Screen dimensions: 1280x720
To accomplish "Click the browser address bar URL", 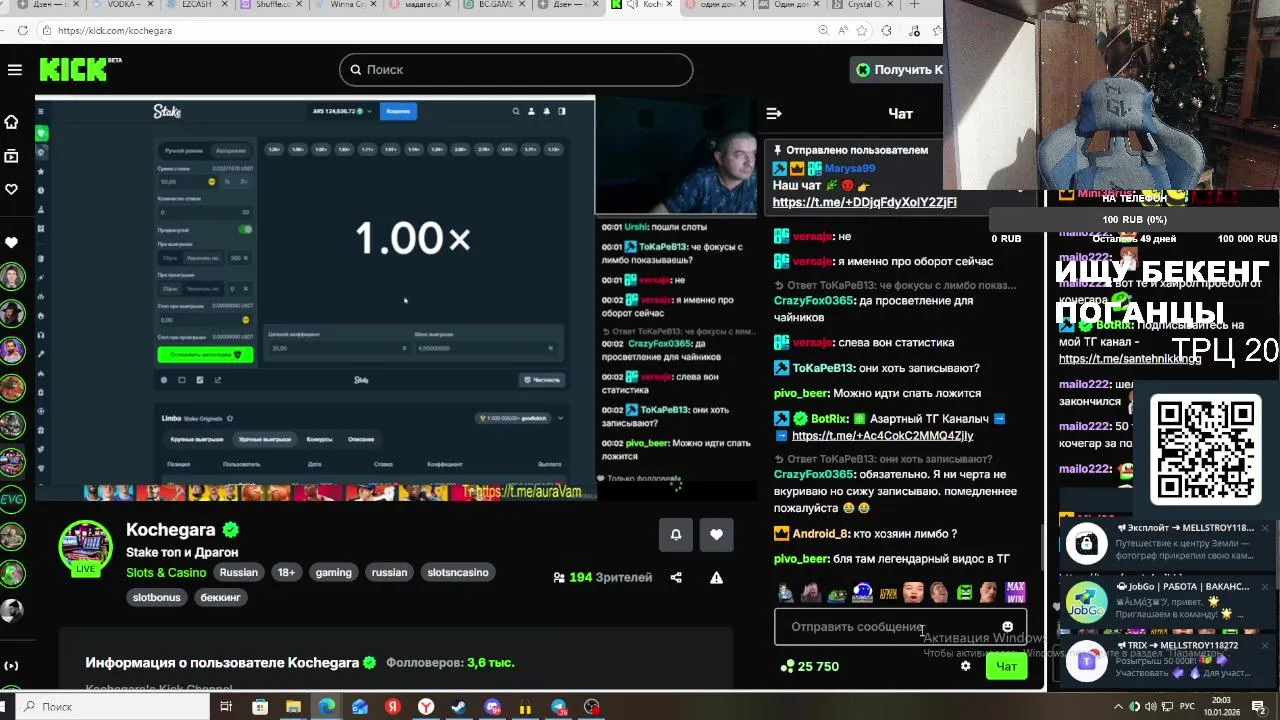I will [115, 31].
